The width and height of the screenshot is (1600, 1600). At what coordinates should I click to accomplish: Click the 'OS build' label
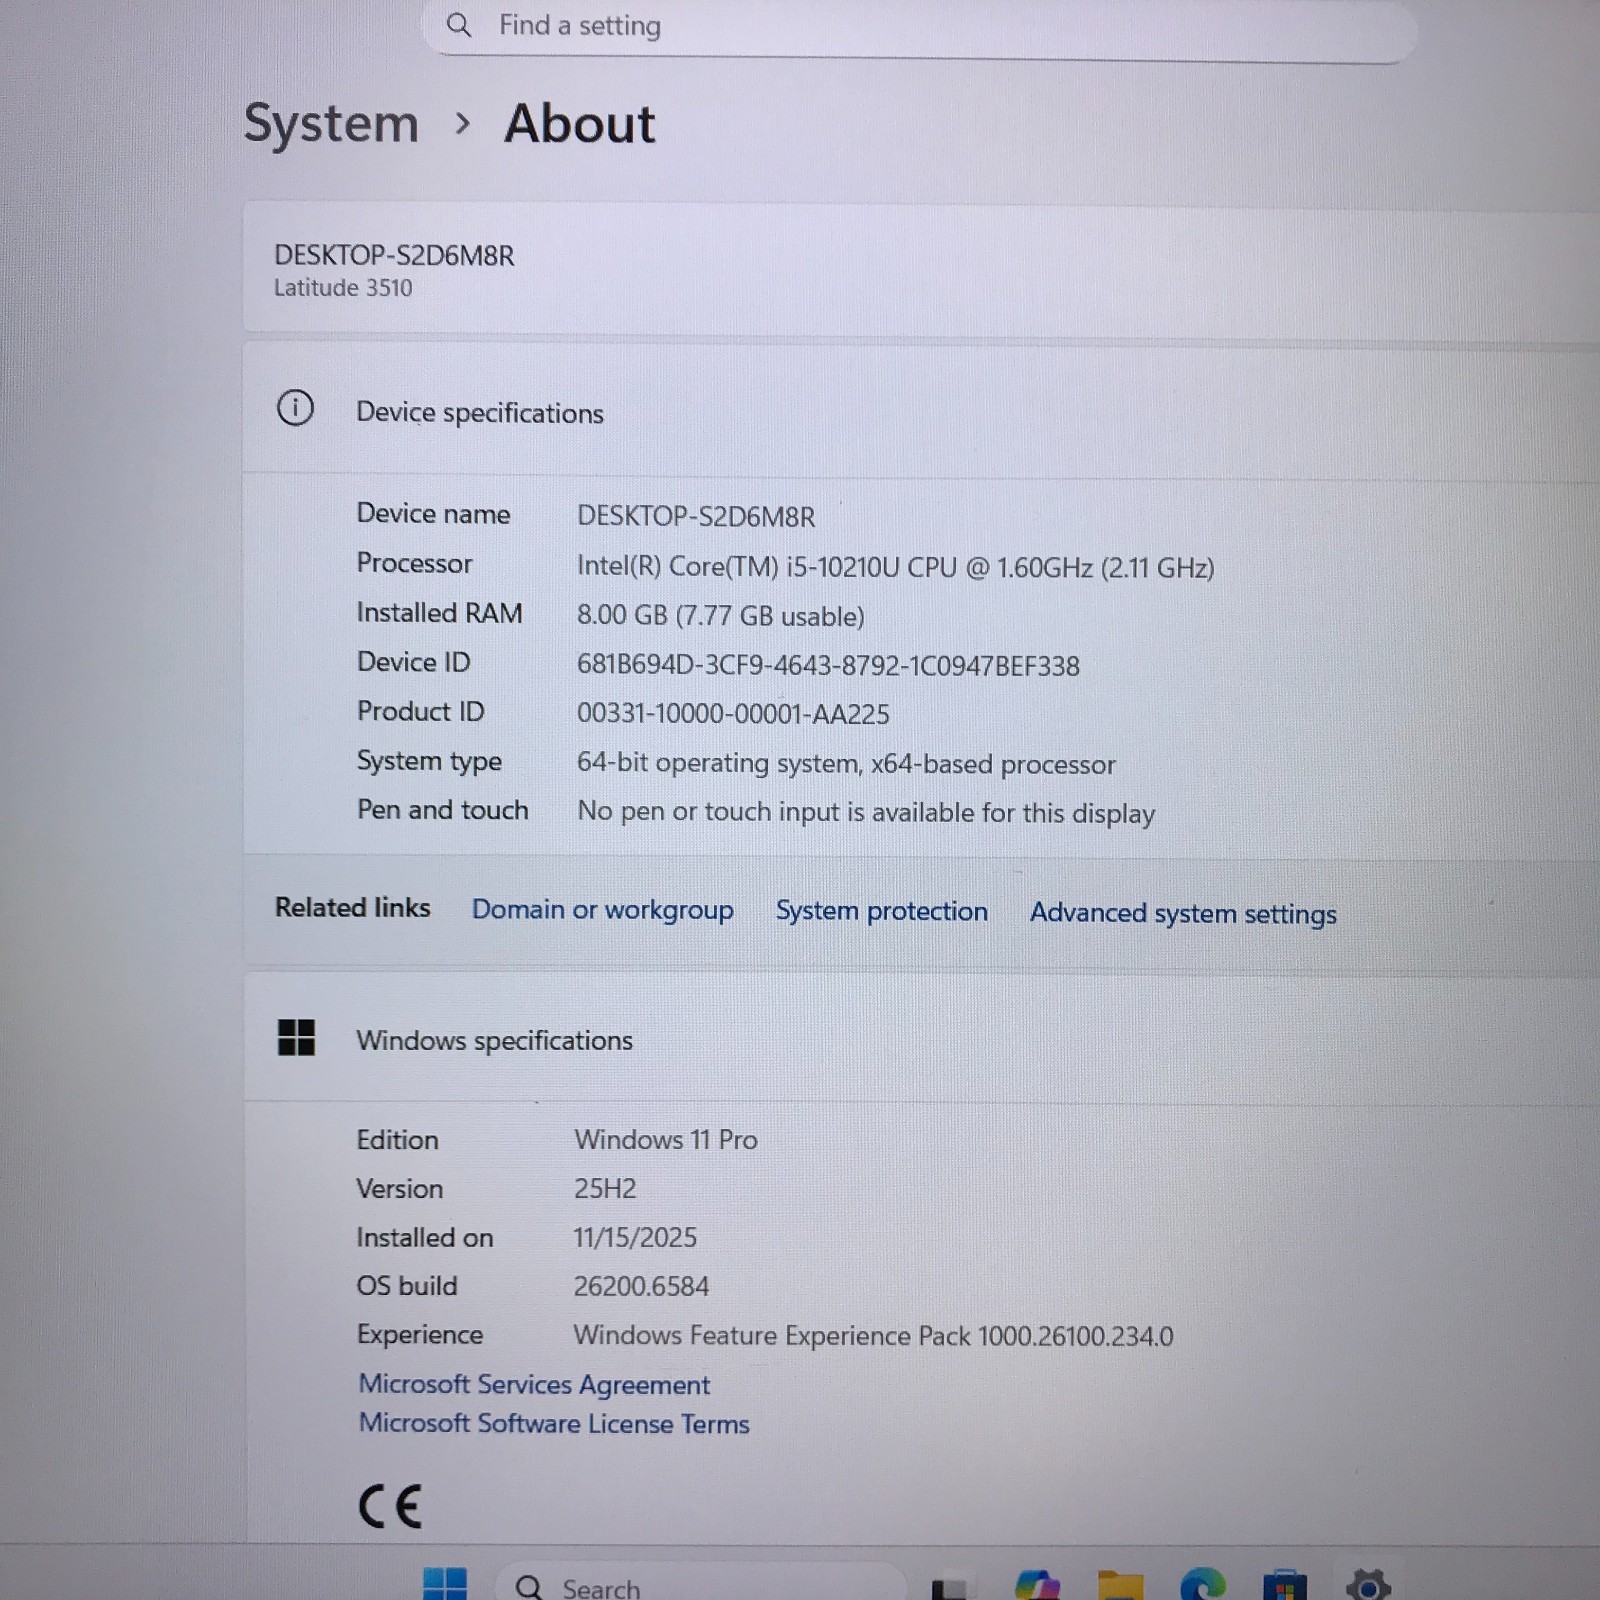tap(407, 1286)
